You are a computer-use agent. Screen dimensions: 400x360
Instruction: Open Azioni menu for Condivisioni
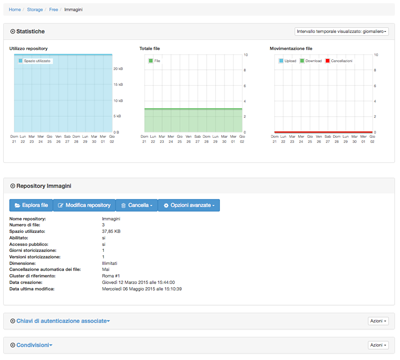(378, 345)
